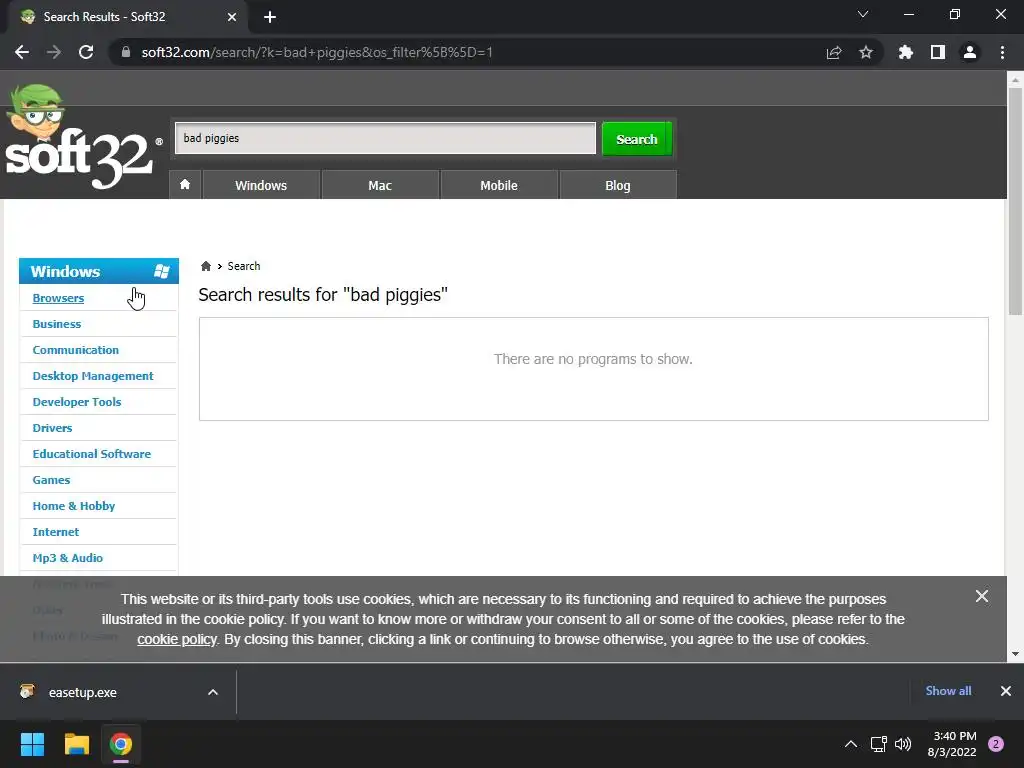Viewport: 1024px width, 768px height.
Task: Open the Games category
Action: (51, 480)
